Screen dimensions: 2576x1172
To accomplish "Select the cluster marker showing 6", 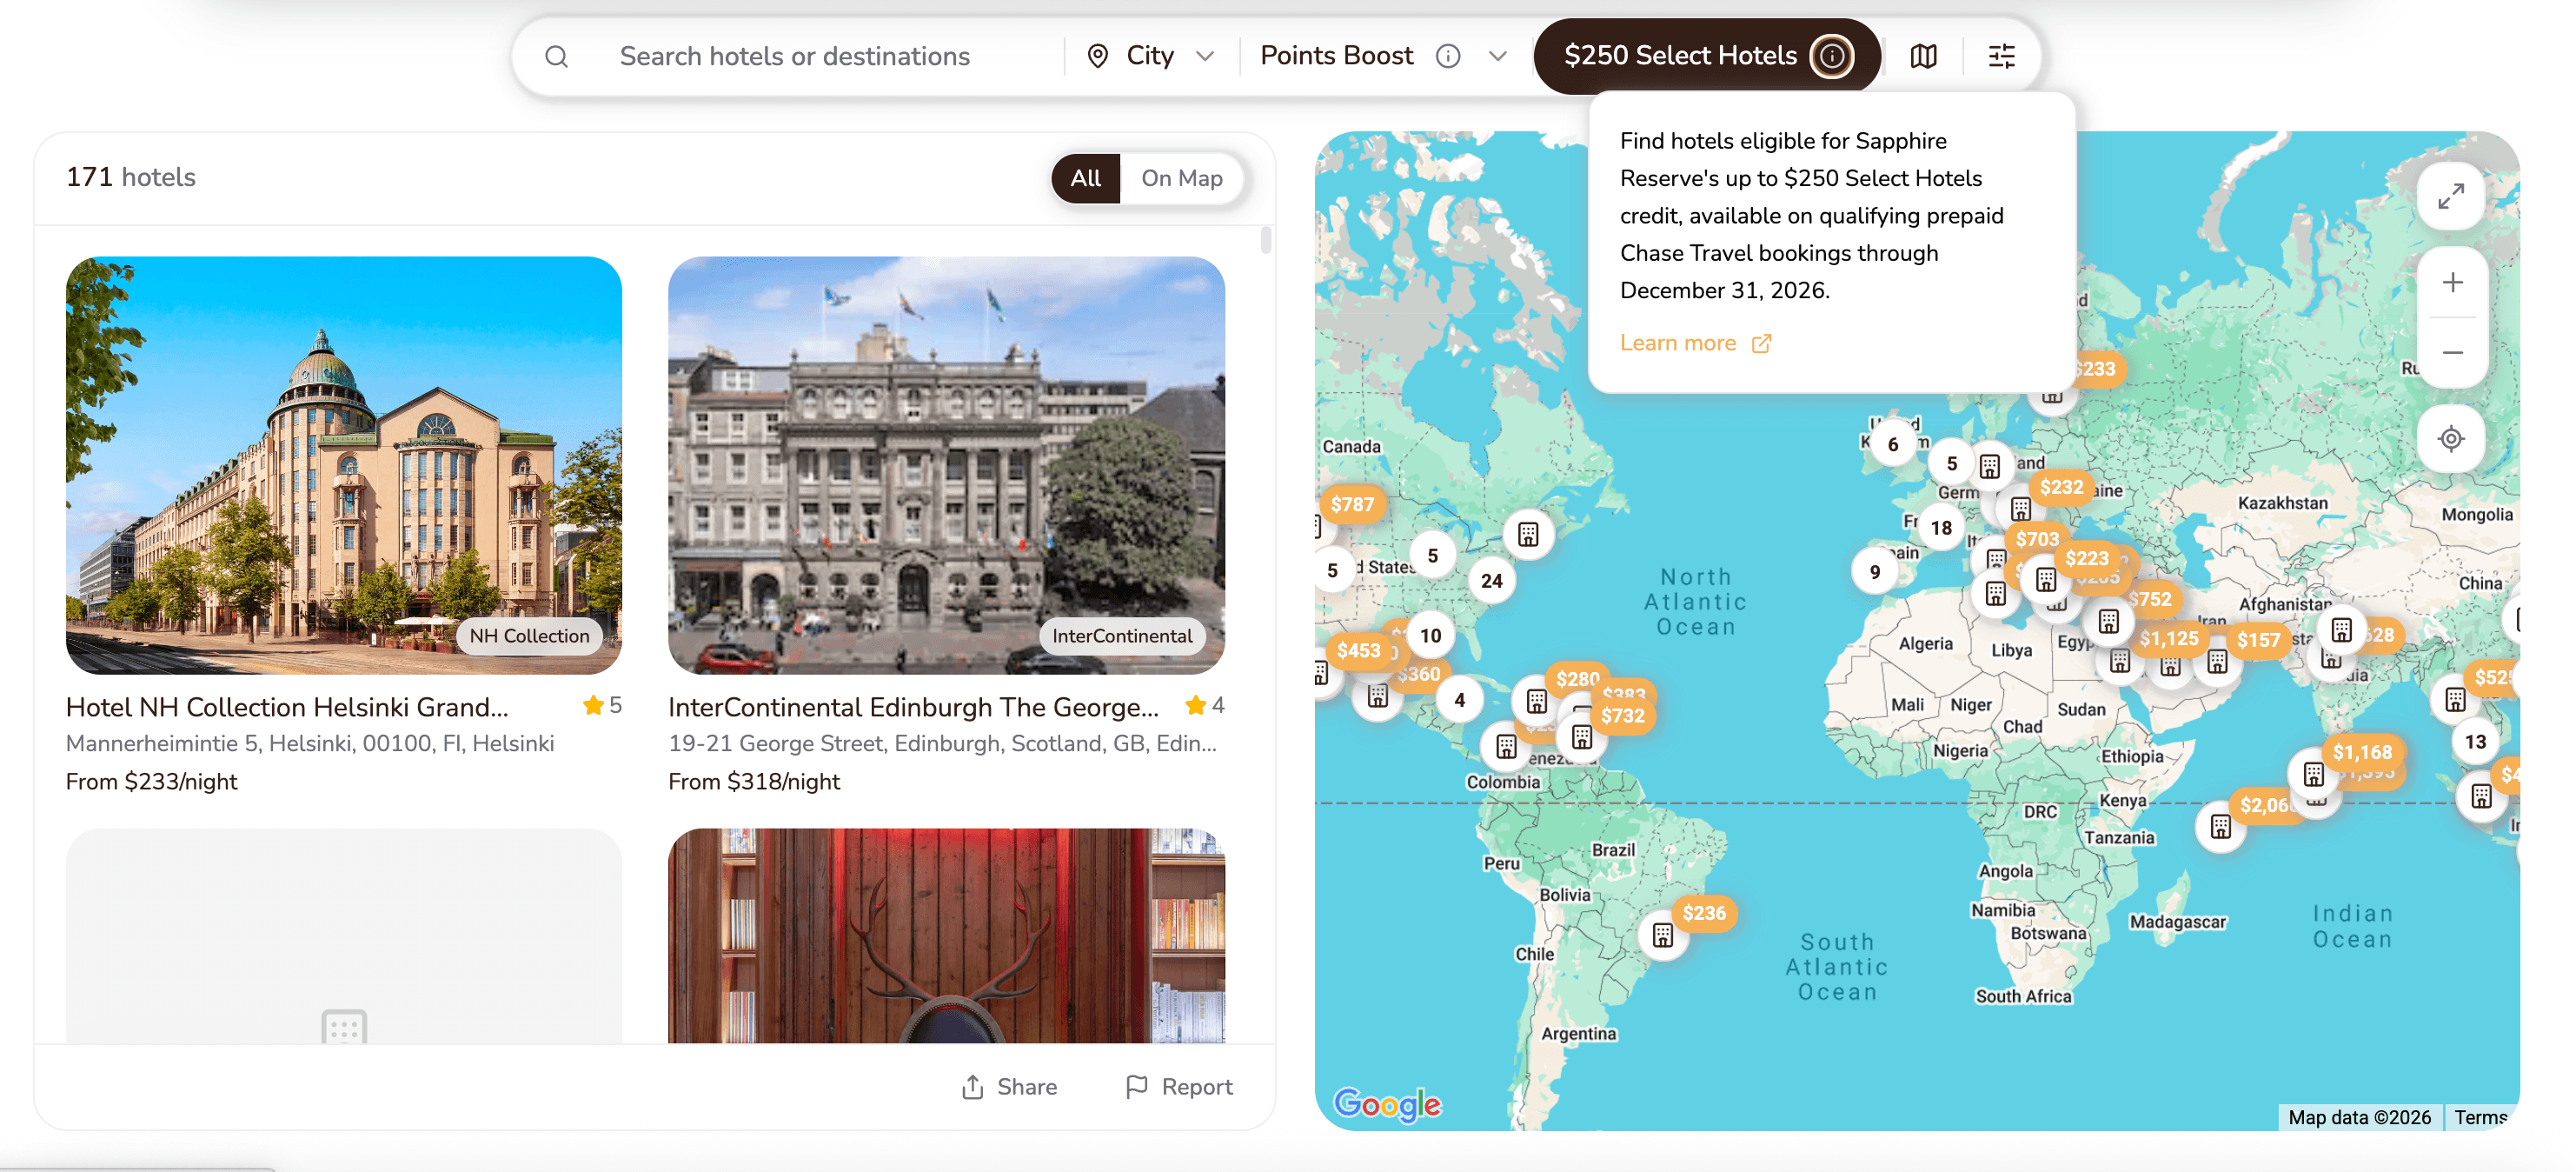I will [1892, 444].
